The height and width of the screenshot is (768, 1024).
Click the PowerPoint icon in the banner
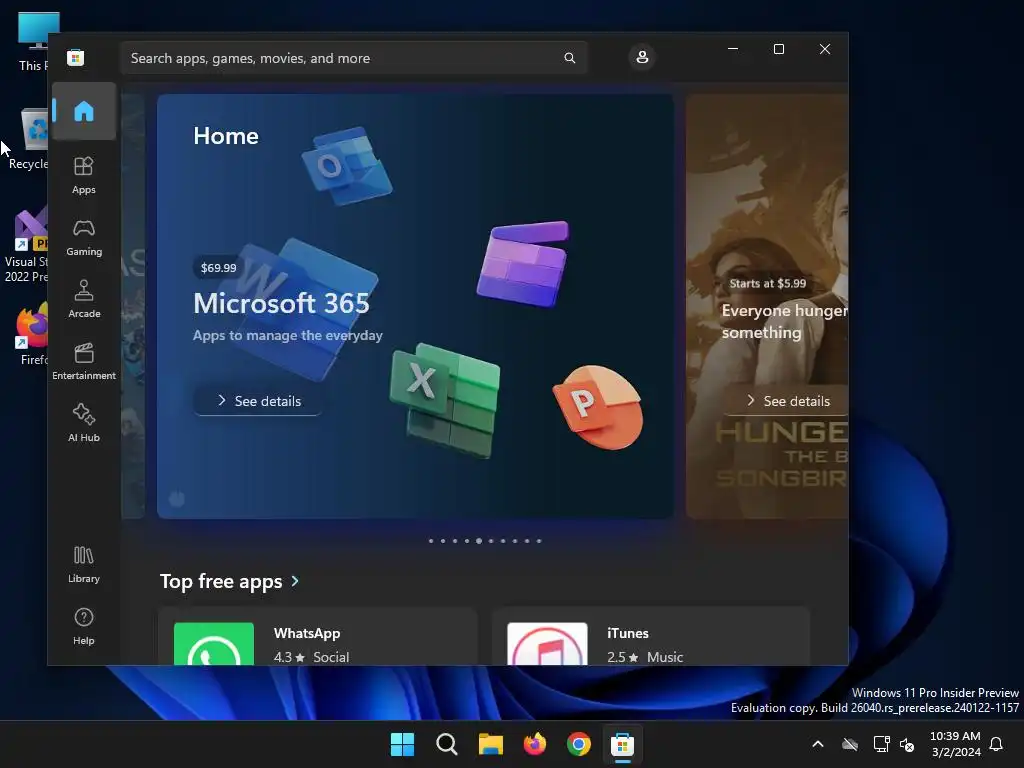tap(598, 408)
